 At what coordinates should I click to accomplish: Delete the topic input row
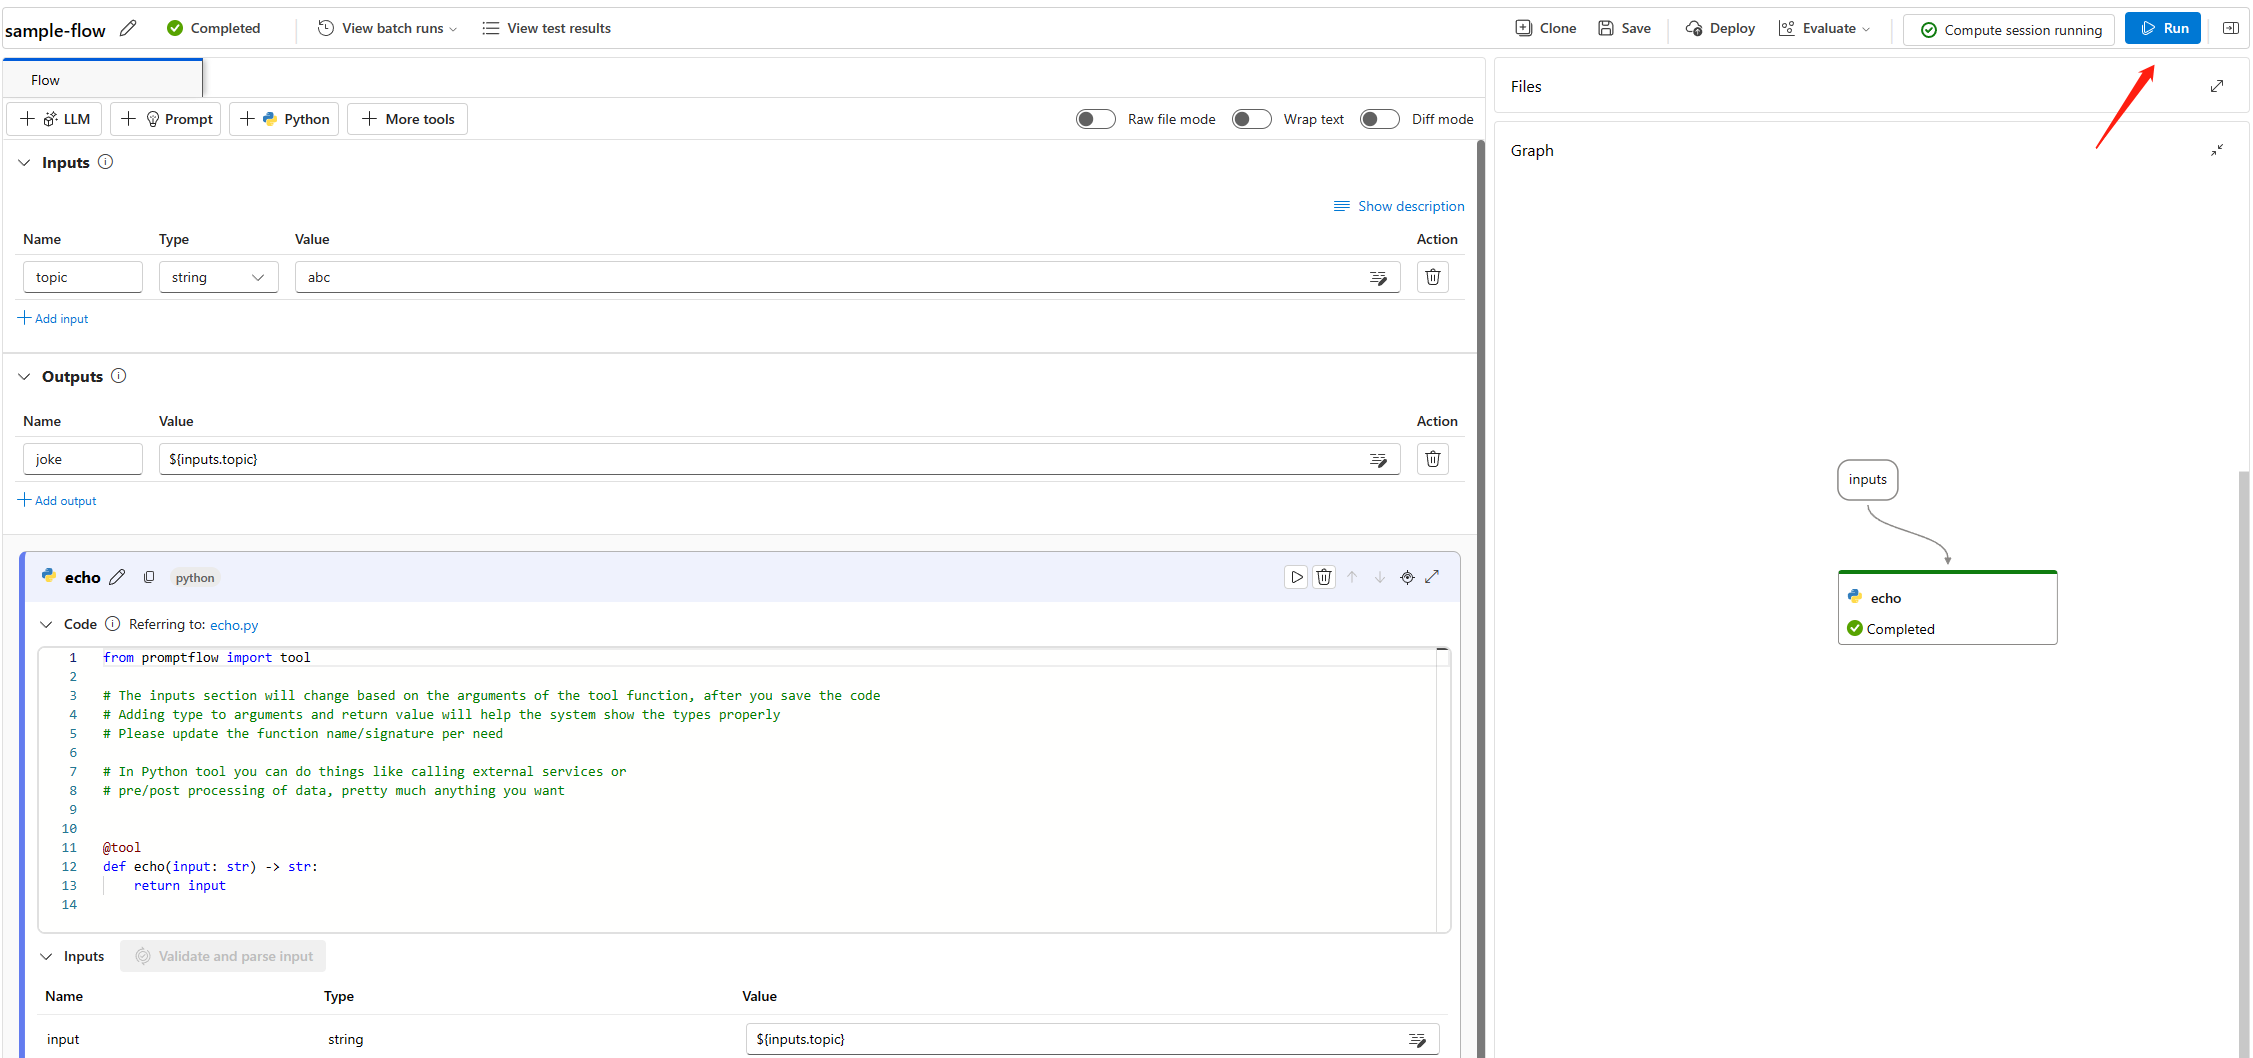1433,277
